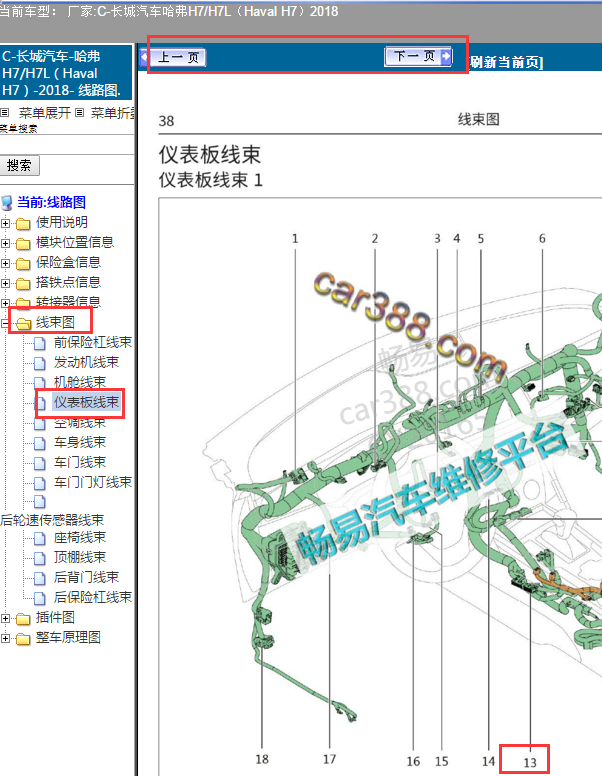Click the 使用说明 folder label

coord(61,222)
